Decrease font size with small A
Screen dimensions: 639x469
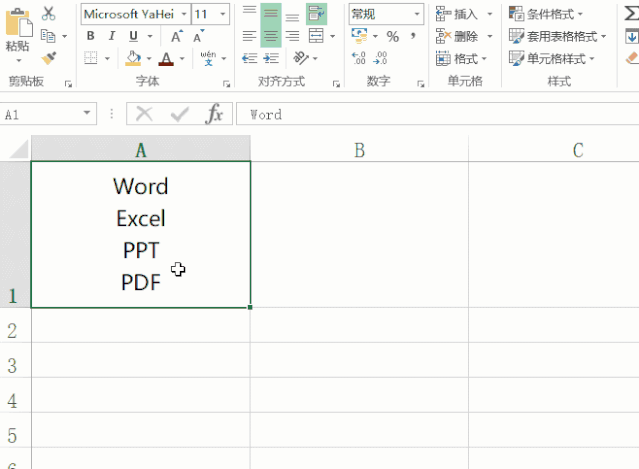pyautogui.click(x=199, y=36)
